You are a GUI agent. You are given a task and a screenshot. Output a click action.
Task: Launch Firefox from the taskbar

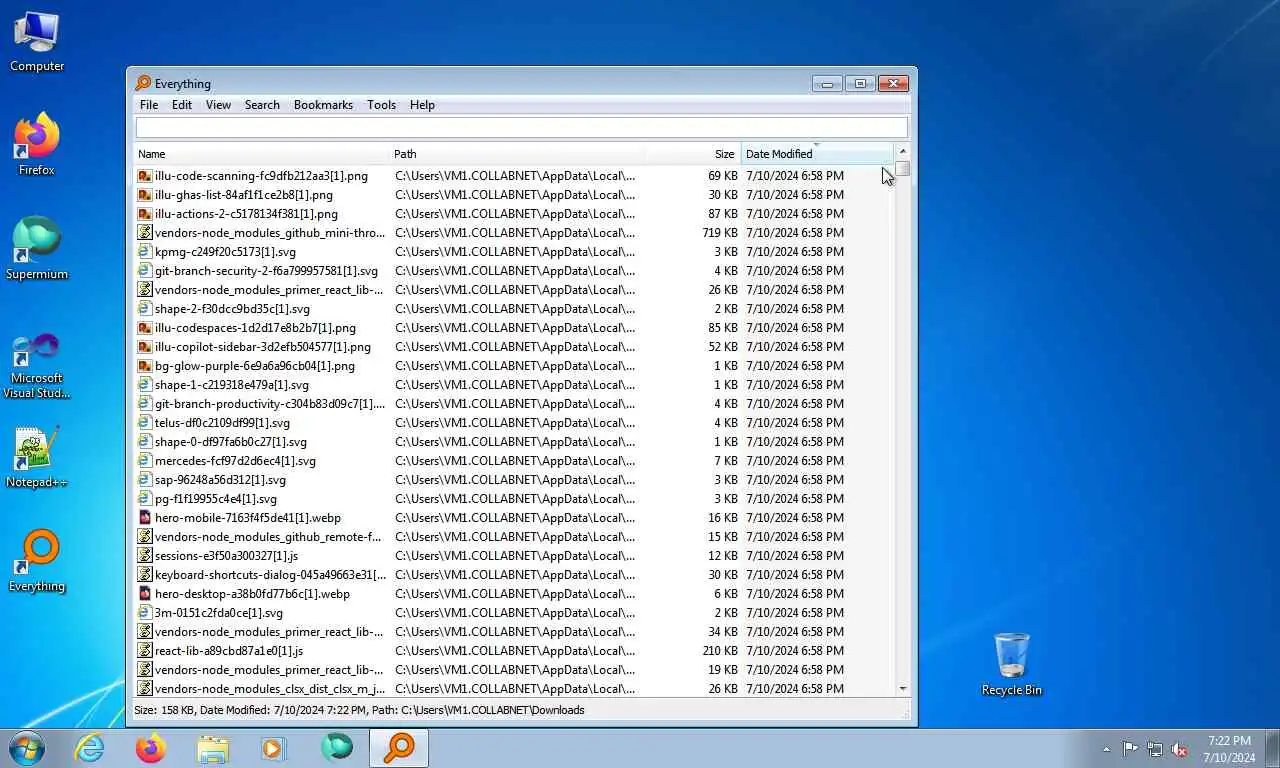pos(151,748)
